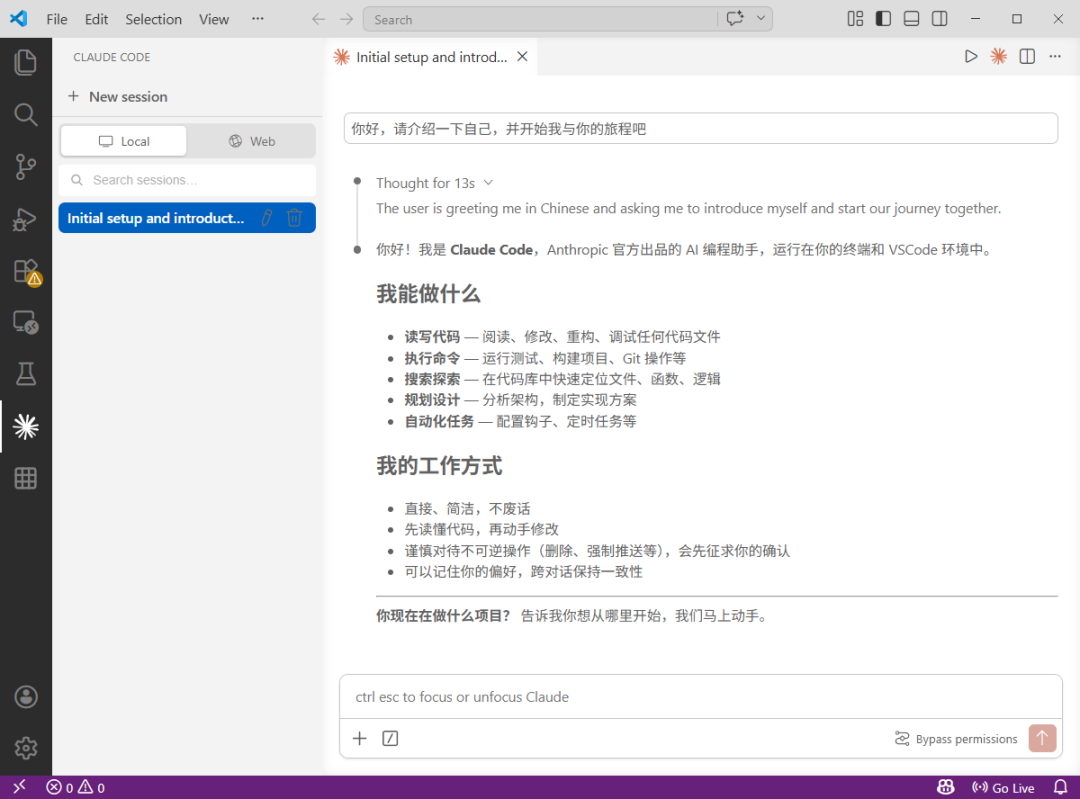Open the Explorer view in activity bar
This screenshot has height=799, width=1080.
pos(25,63)
